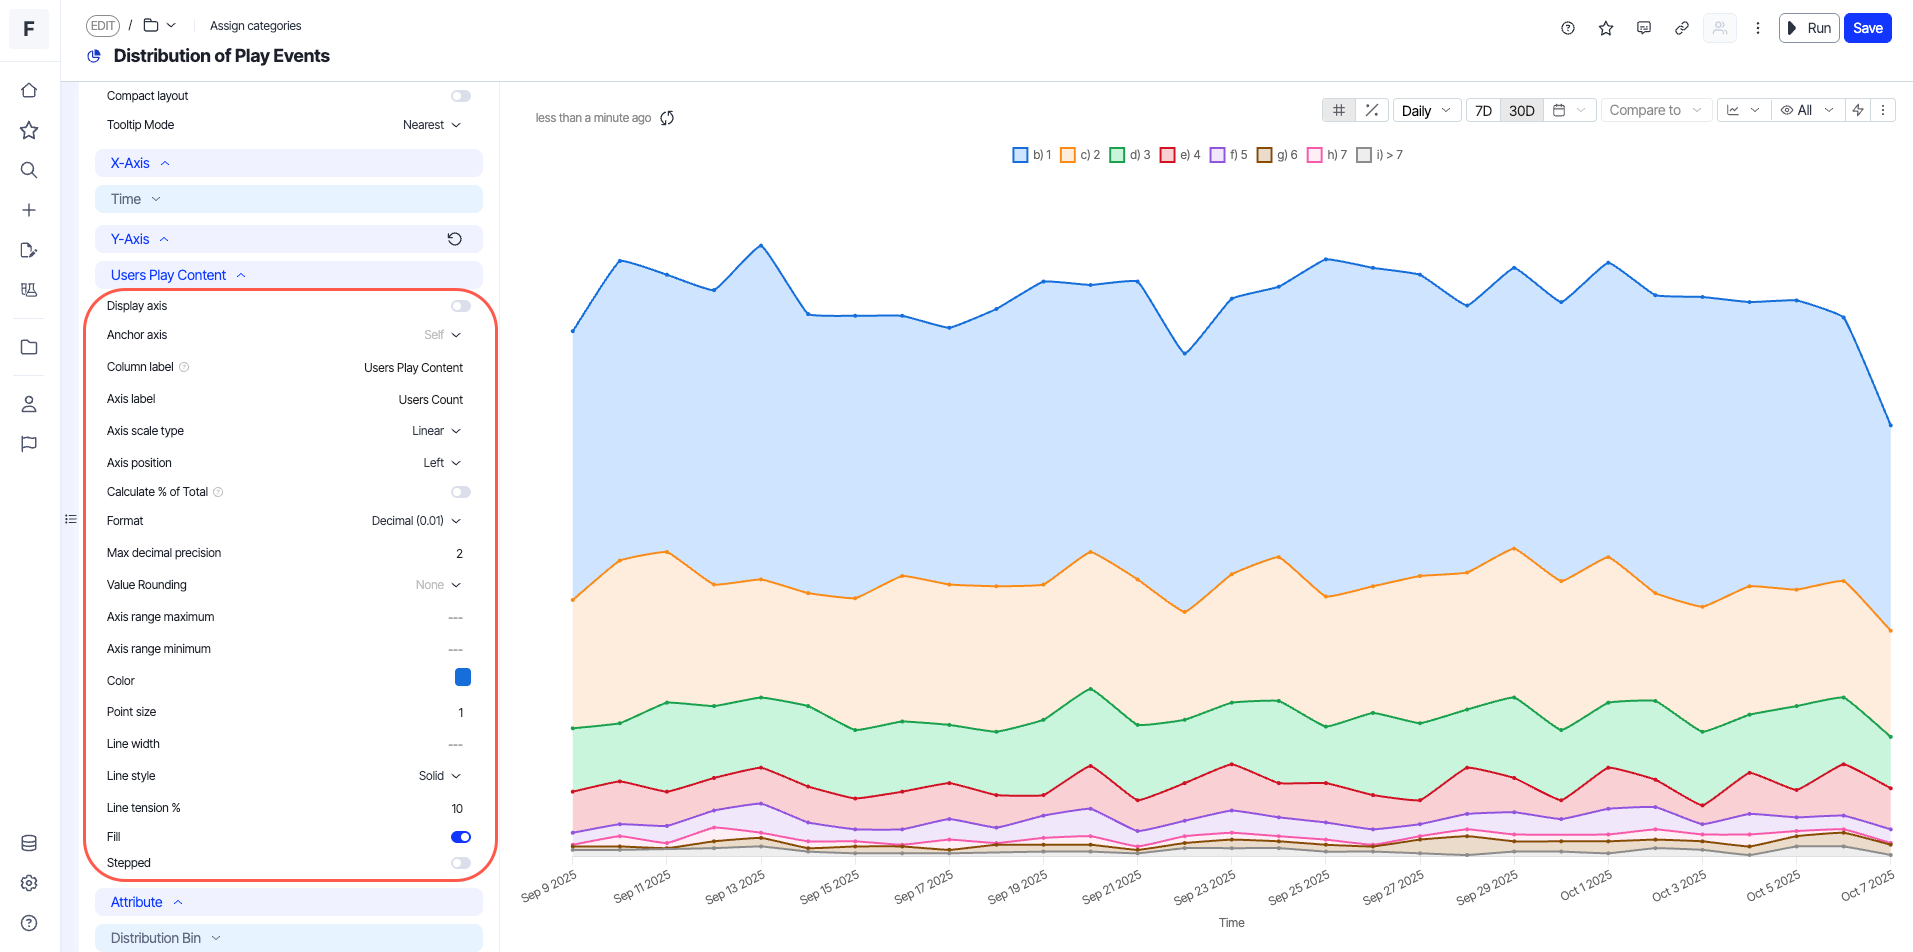1913x952 pixels.
Task: Click the grid hash toolbar icon
Action: pos(1339,110)
